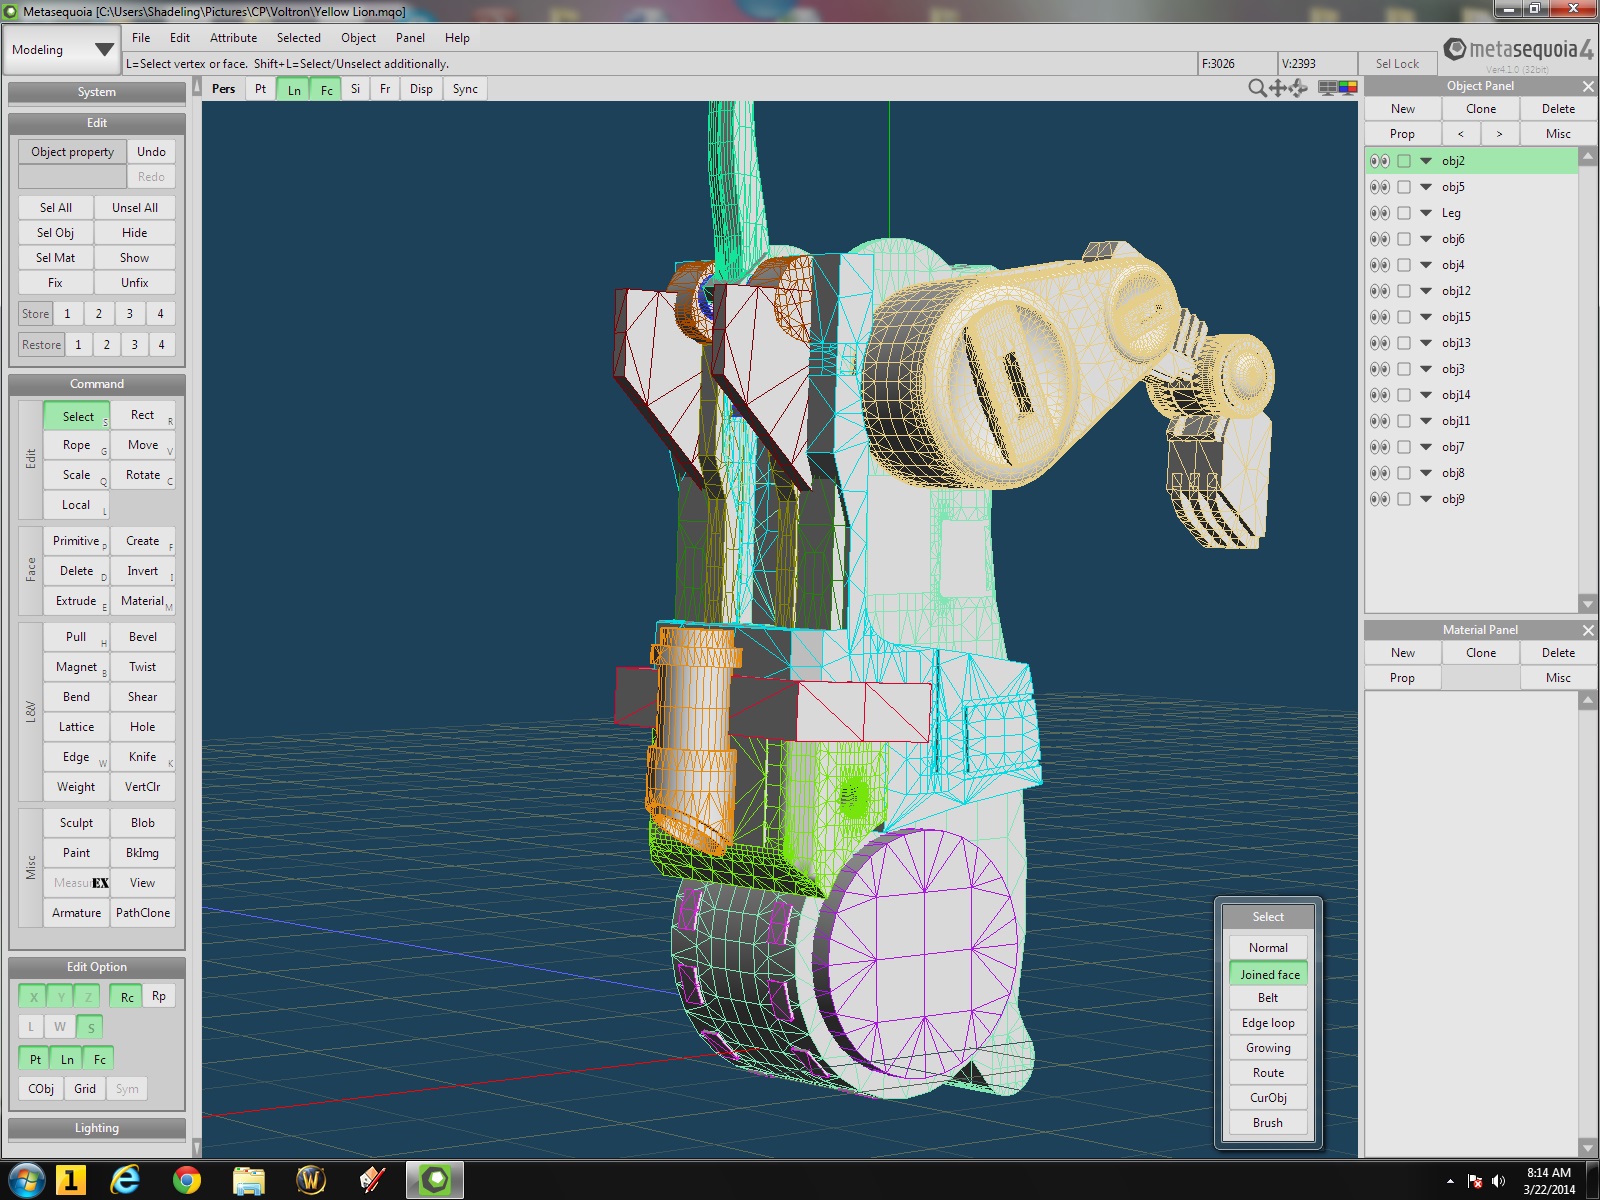Toggle visibility eyes for the Leg object
The height and width of the screenshot is (1200, 1600).
coord(1380,213)
